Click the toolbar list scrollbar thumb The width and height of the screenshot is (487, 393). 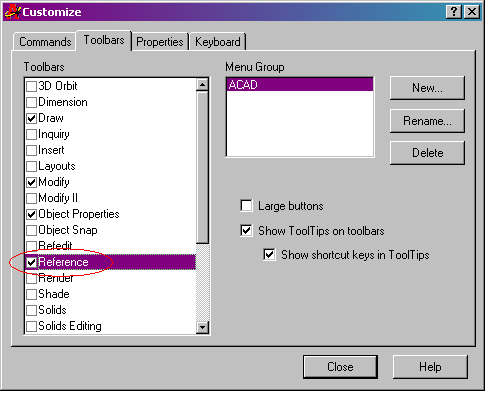[202, 167]
